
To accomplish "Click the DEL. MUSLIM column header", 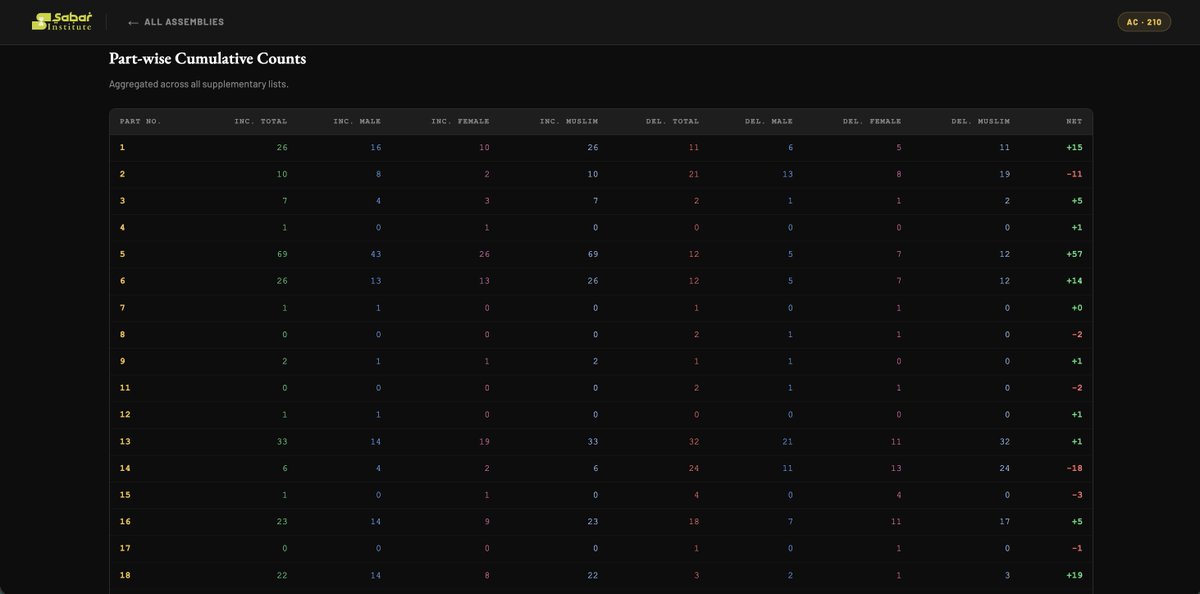I will (x=981, y=121).
